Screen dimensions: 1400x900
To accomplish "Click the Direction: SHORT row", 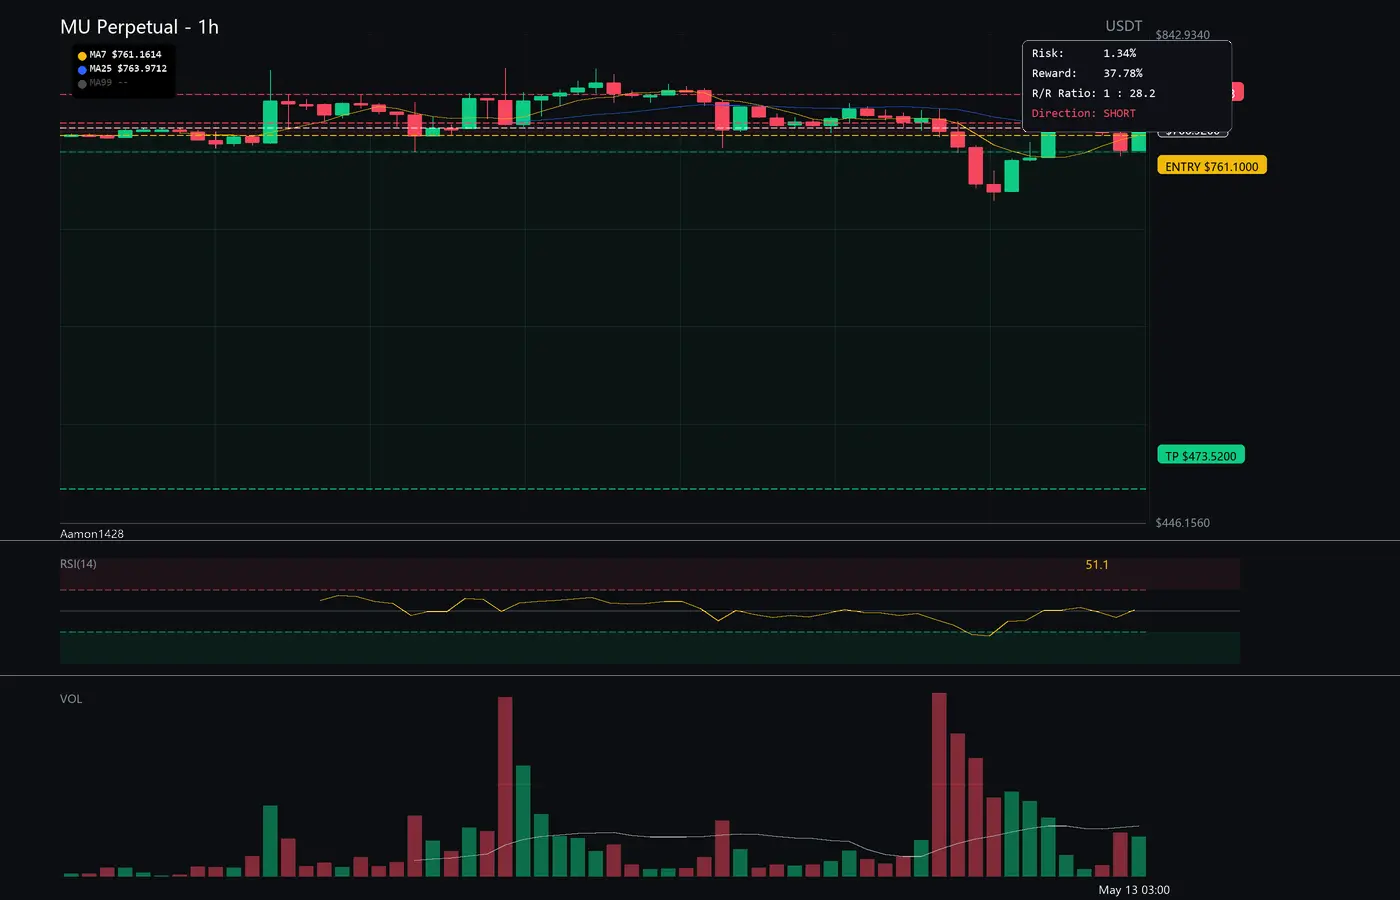I will click(x=1084, y=113).
